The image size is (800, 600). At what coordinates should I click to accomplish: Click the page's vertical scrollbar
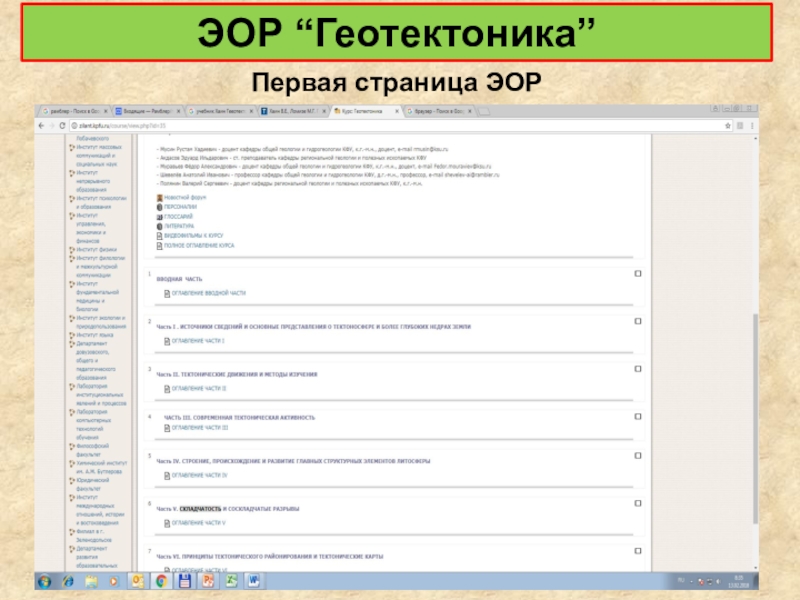click(x=755, y=300)
